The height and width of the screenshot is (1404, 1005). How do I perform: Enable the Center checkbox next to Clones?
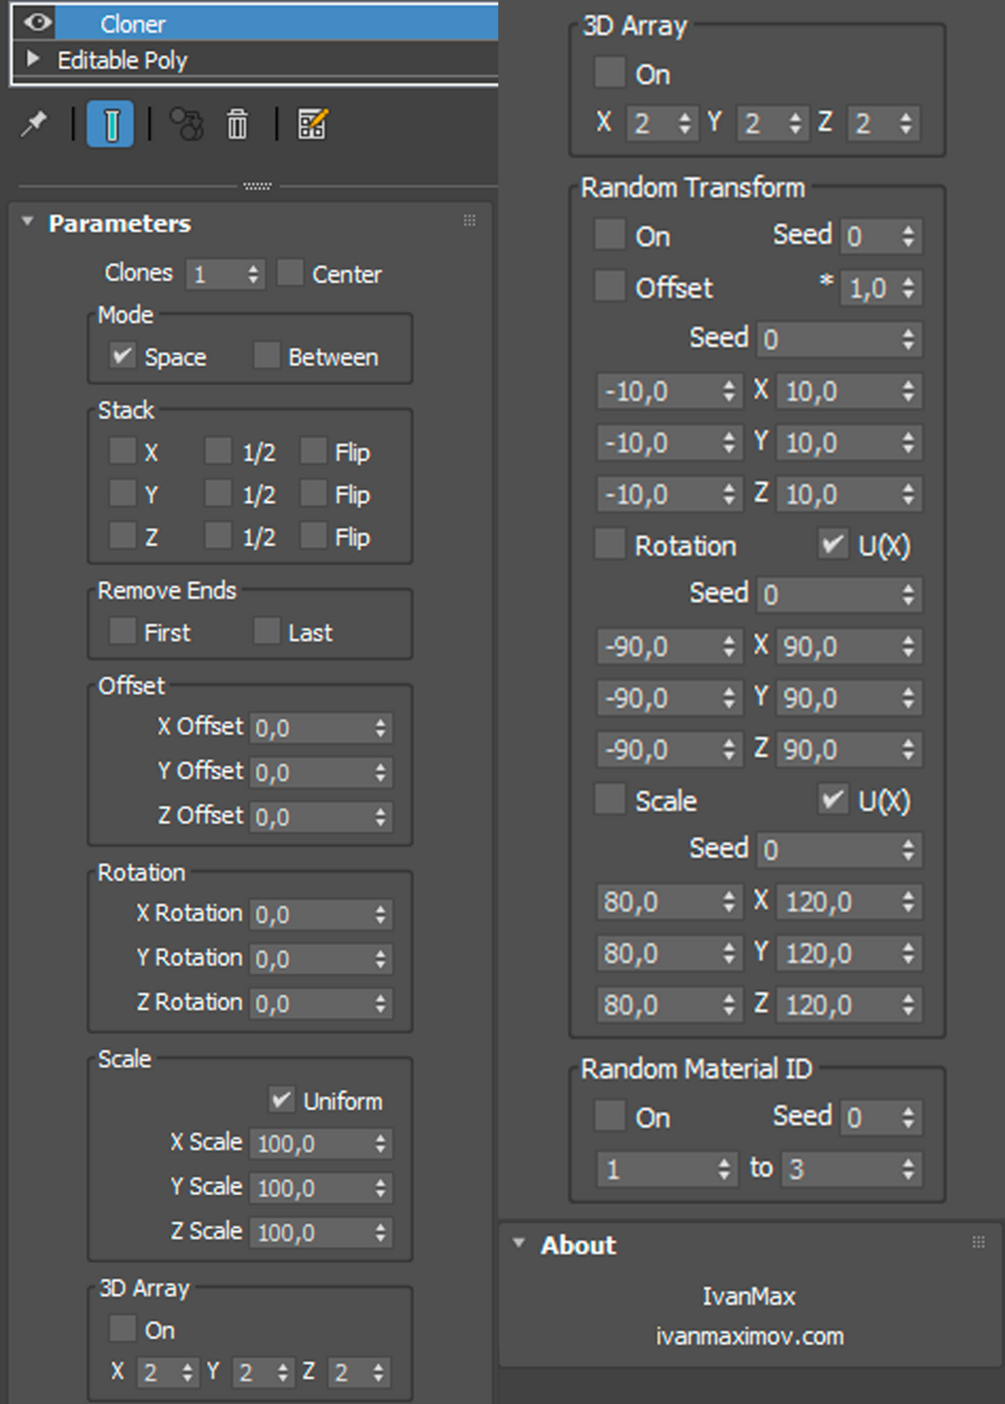(290, 273)
